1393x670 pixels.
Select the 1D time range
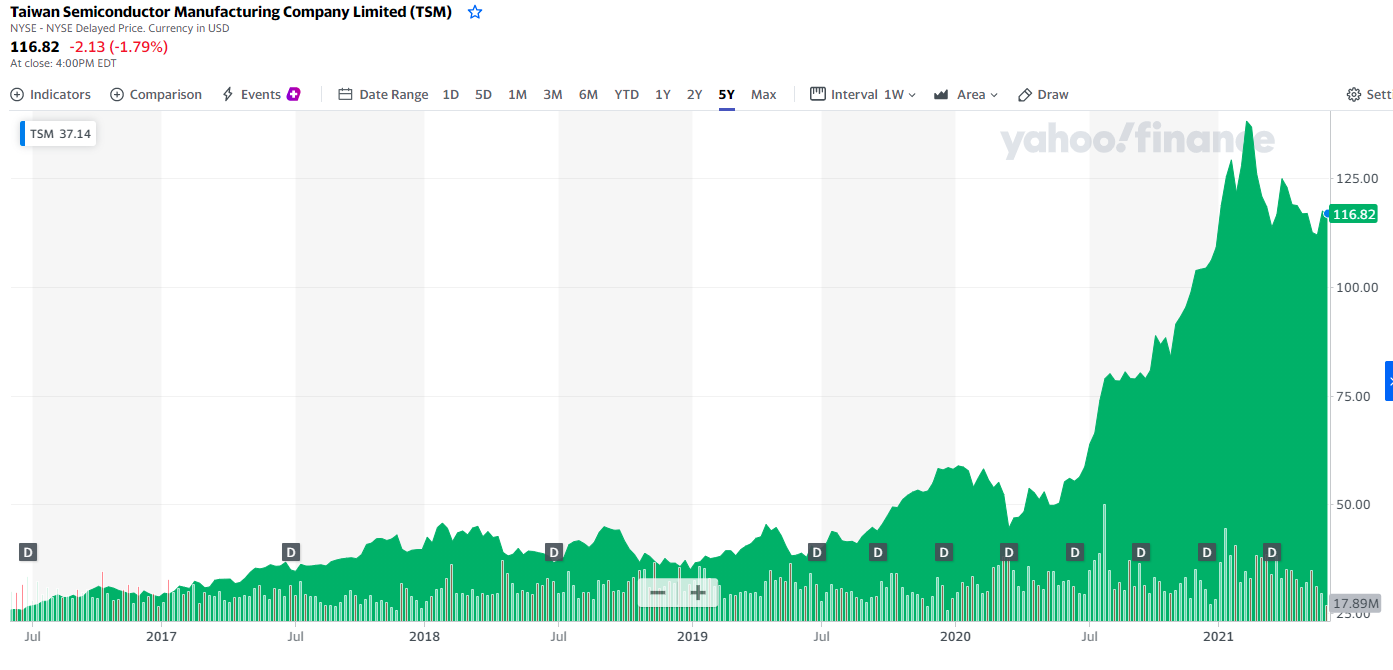click(x=451, y=94)
